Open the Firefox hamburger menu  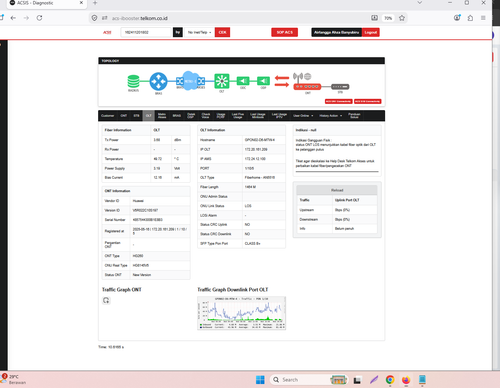[483, 18]
